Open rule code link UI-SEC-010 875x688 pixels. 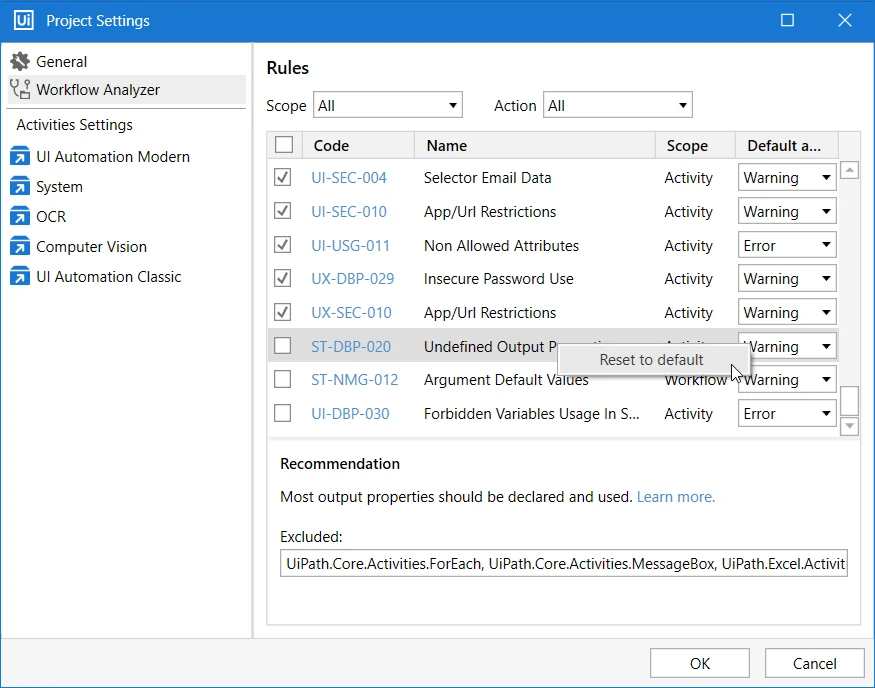349,211
